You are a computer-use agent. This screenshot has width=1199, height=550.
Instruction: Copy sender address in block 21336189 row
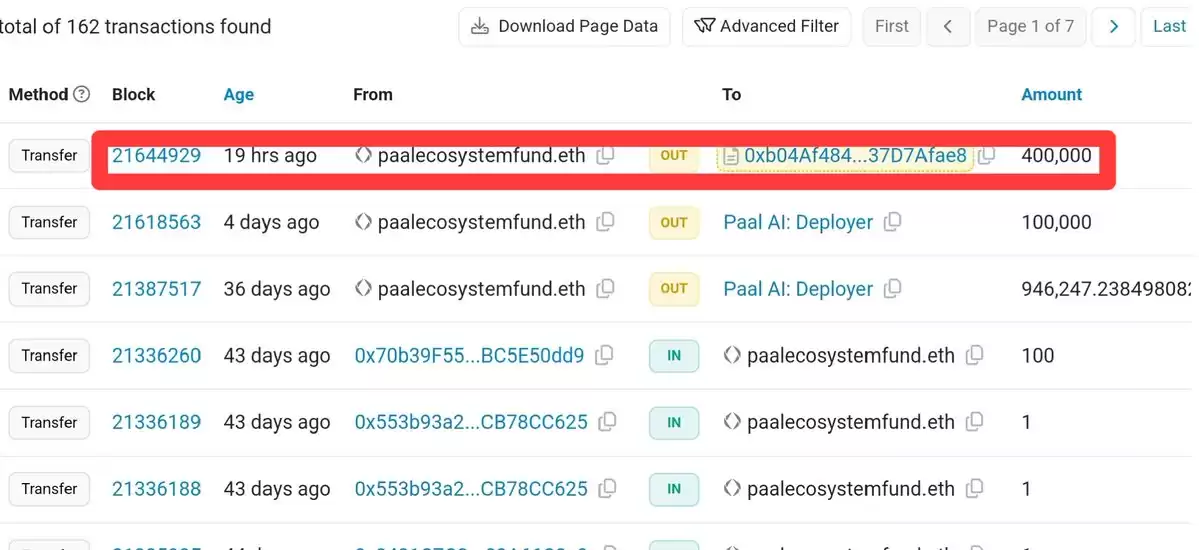pos(607,422)
